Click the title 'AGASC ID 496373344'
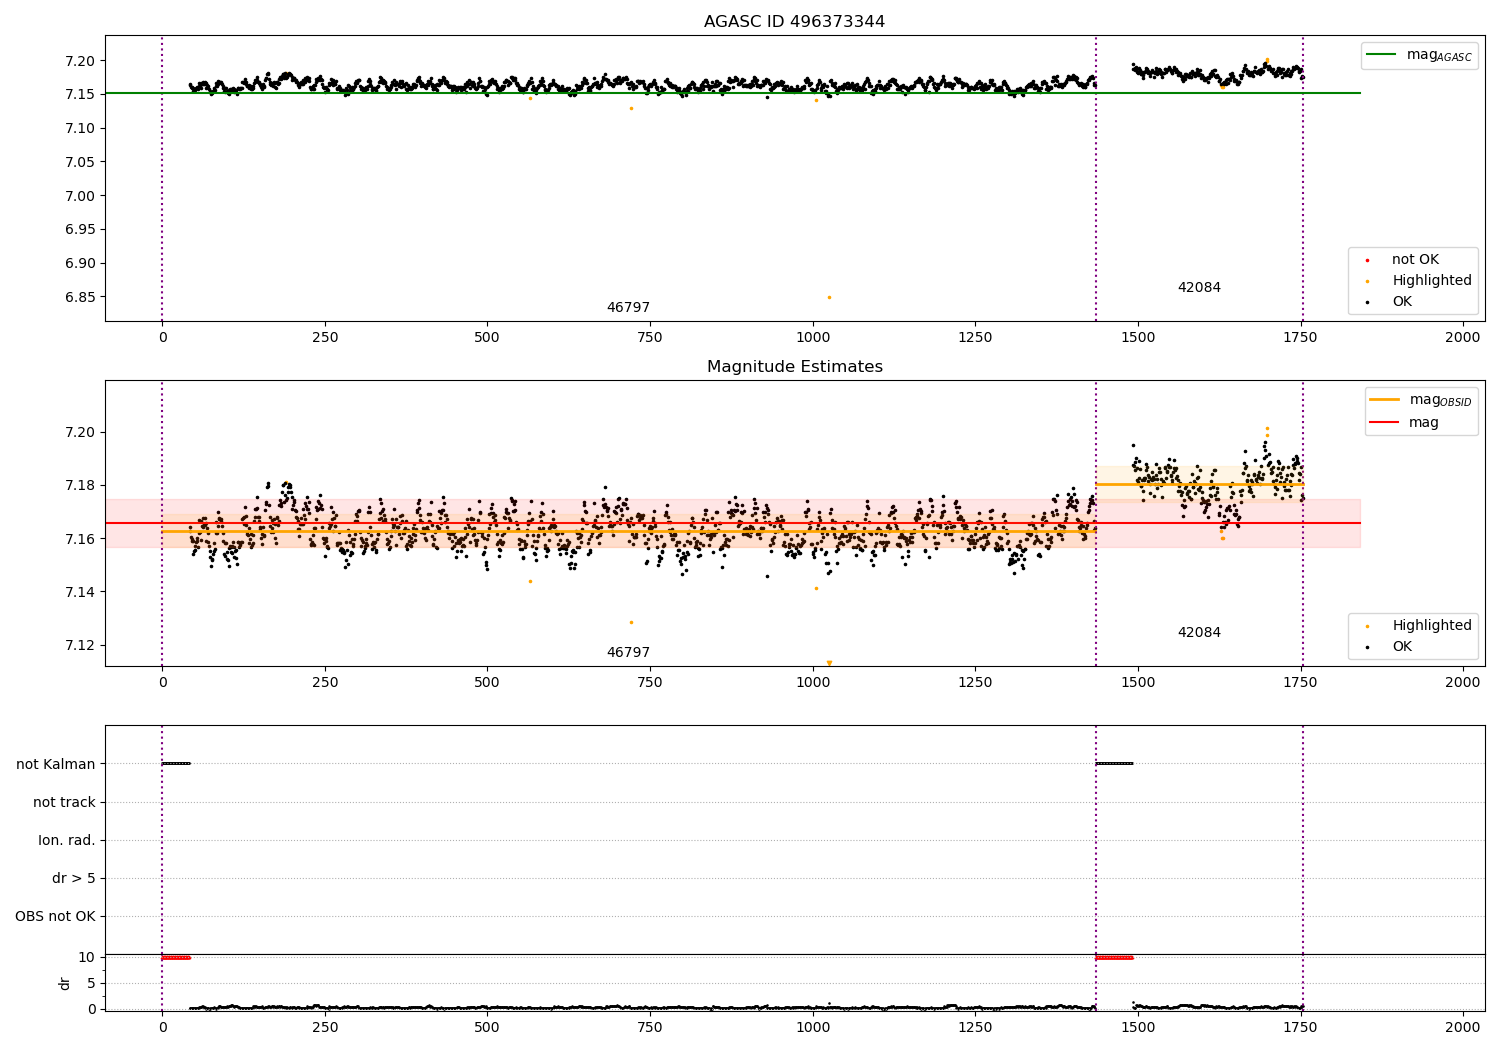 coord(794,22)
